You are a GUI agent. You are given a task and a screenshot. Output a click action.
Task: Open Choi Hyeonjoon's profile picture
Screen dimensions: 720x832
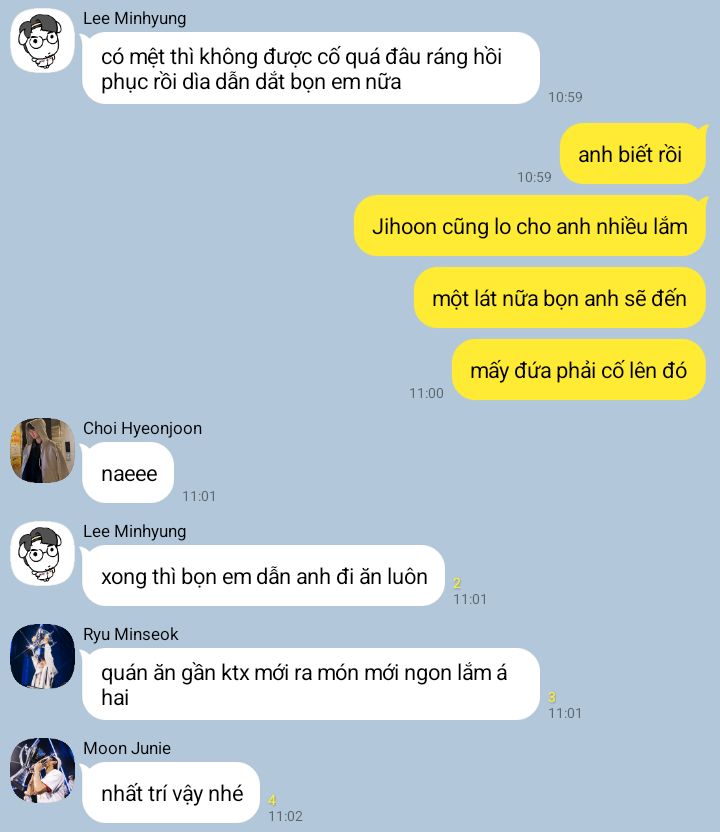pos(42,450)
